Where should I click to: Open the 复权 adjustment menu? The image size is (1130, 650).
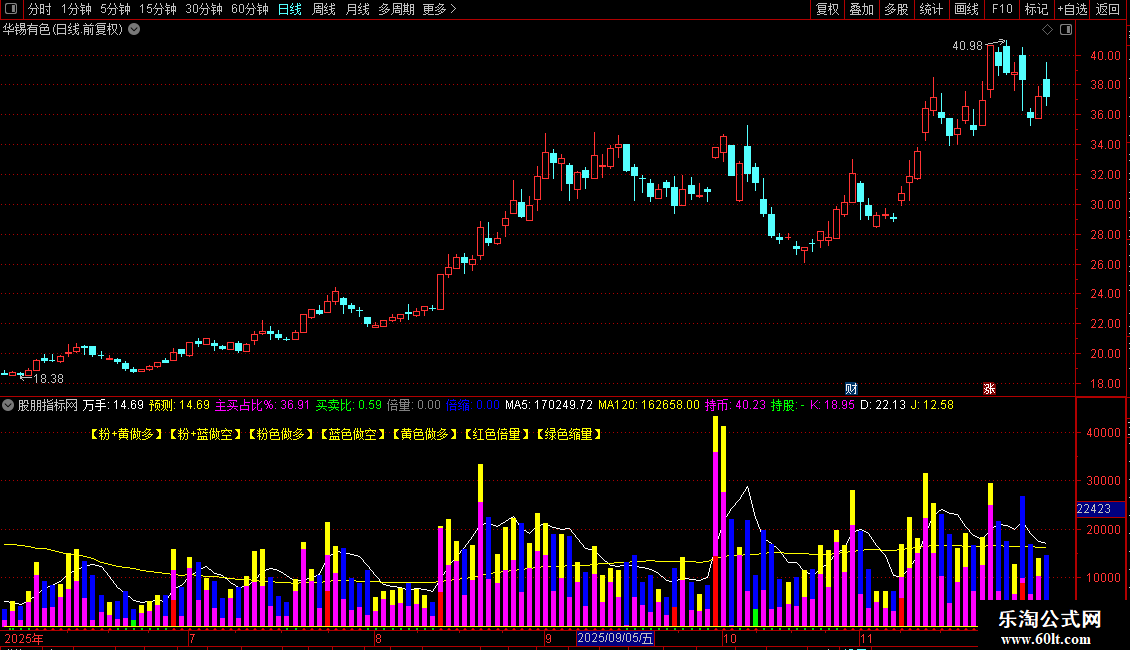(x=827, y=9)
